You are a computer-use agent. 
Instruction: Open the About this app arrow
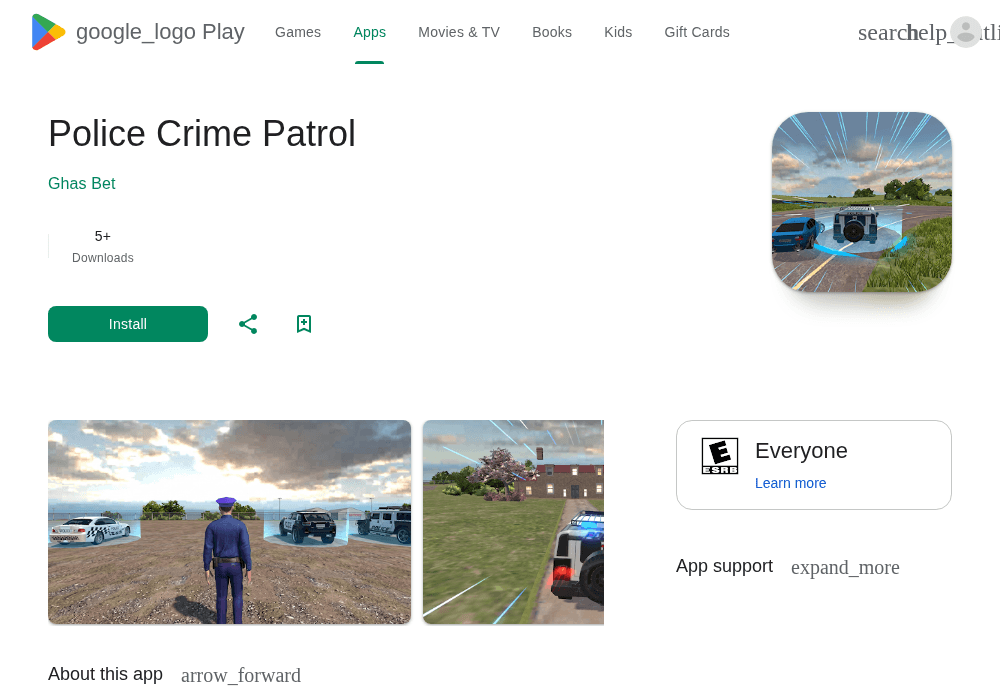(x=241, y=675)
